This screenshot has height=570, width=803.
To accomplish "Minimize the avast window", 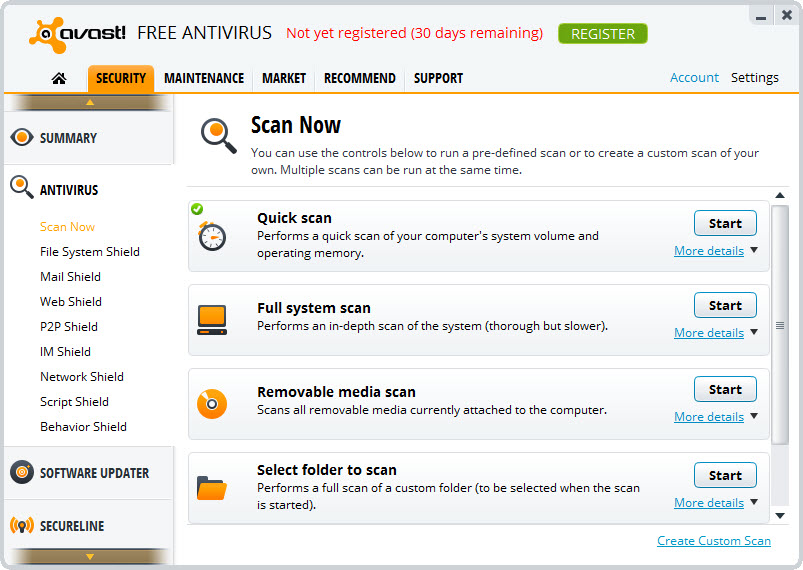I will click(761, 17).
